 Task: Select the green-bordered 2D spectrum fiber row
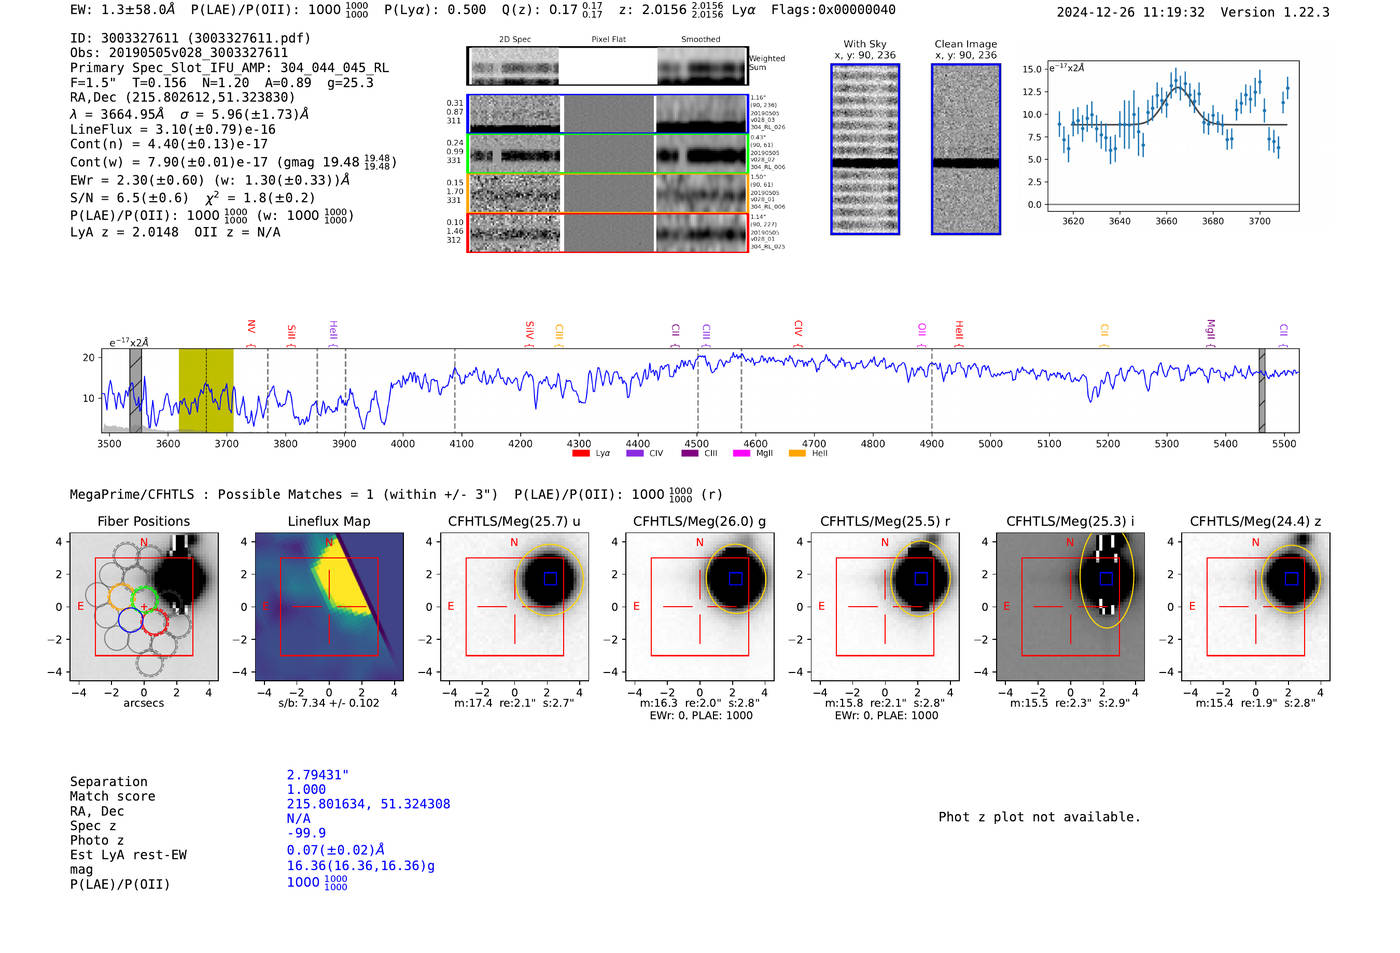608,154
